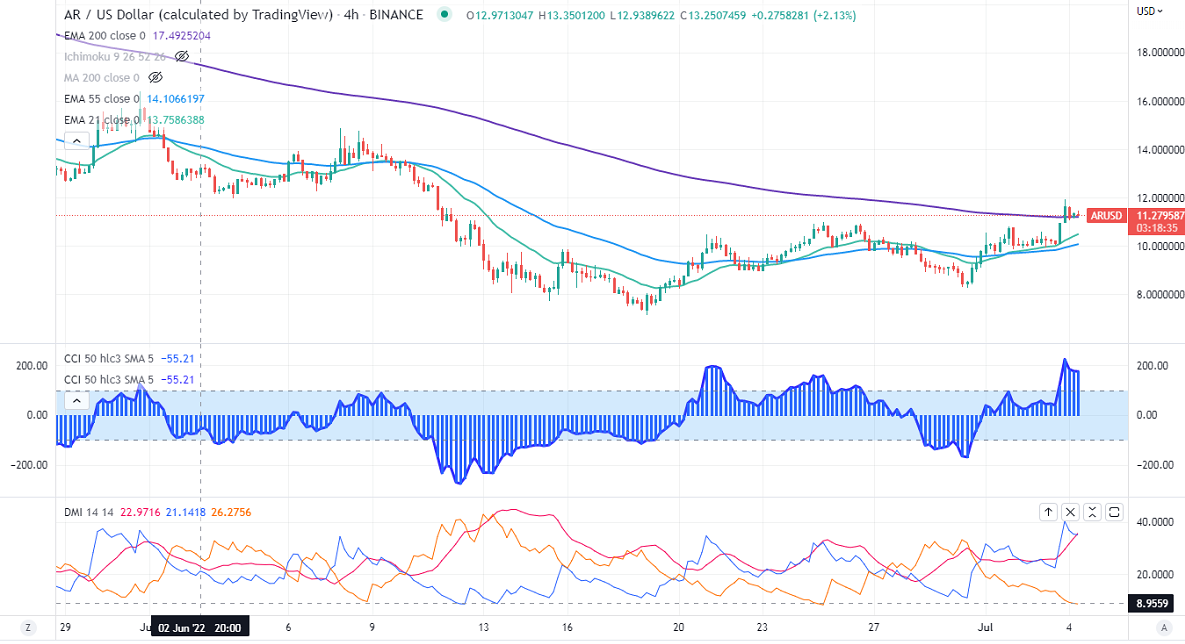Viewport: 1185px width, 644px height.
Task: Click the 8.000000 price axis label
Action: point(1160,295)
